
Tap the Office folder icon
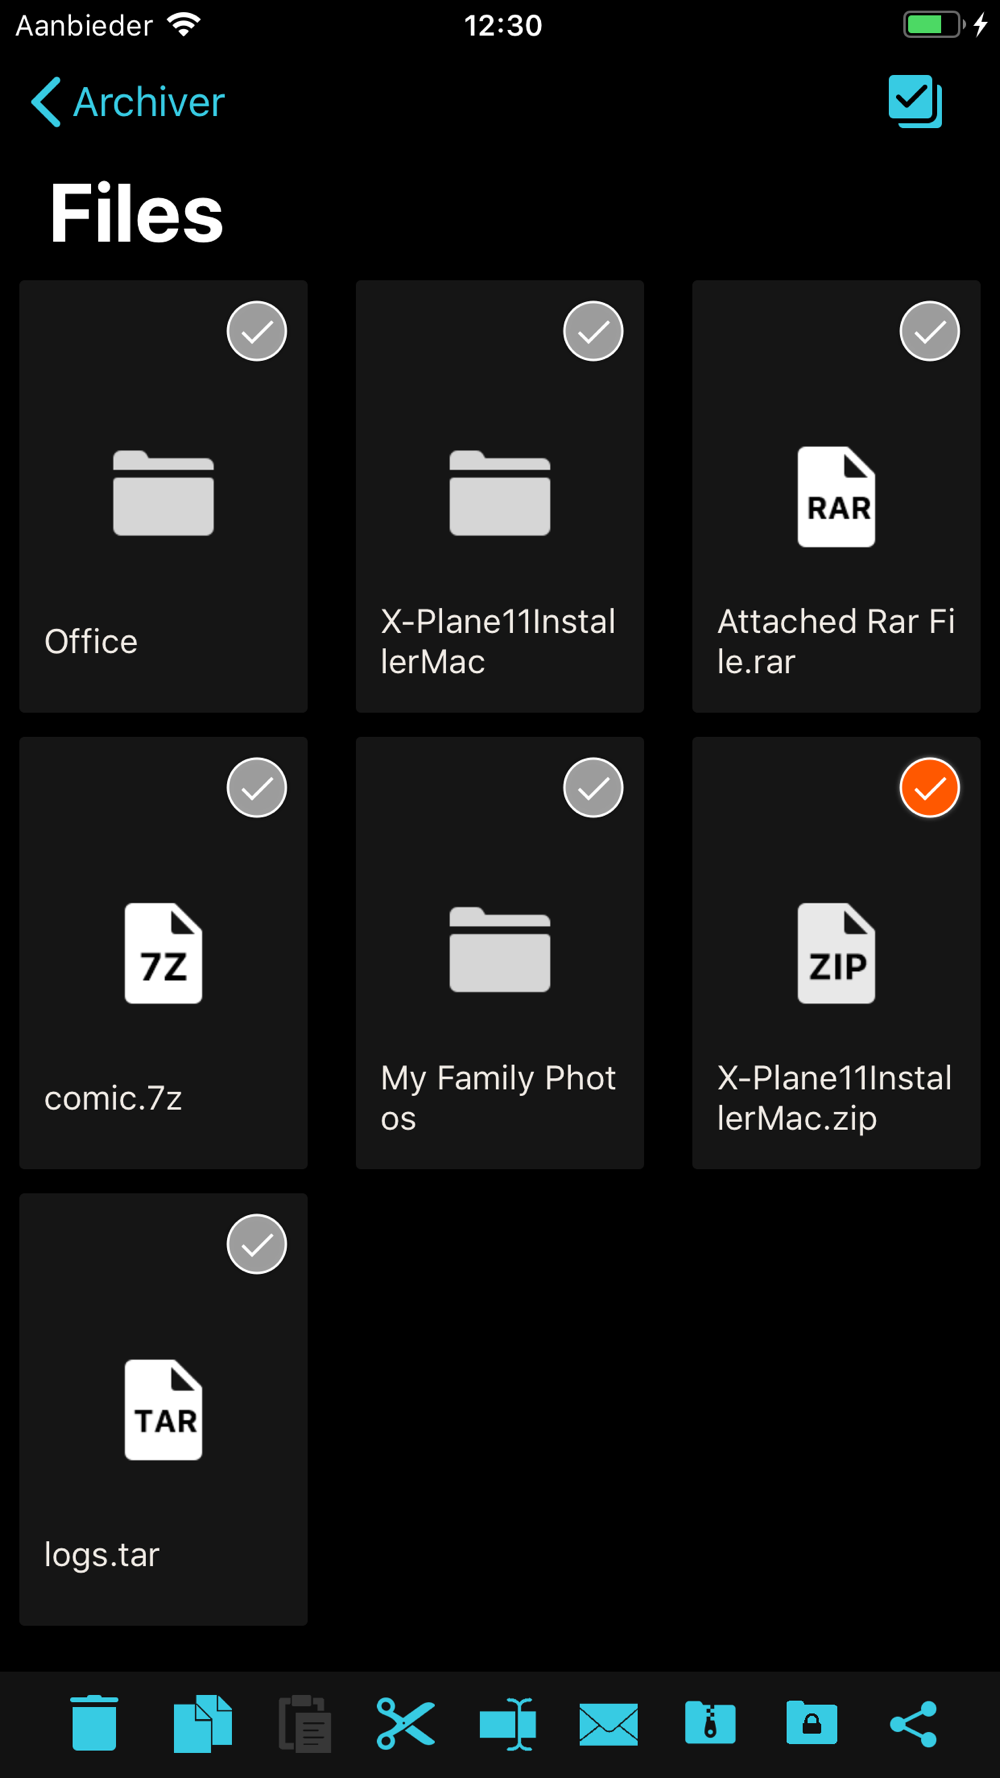(x=163, y=493)
